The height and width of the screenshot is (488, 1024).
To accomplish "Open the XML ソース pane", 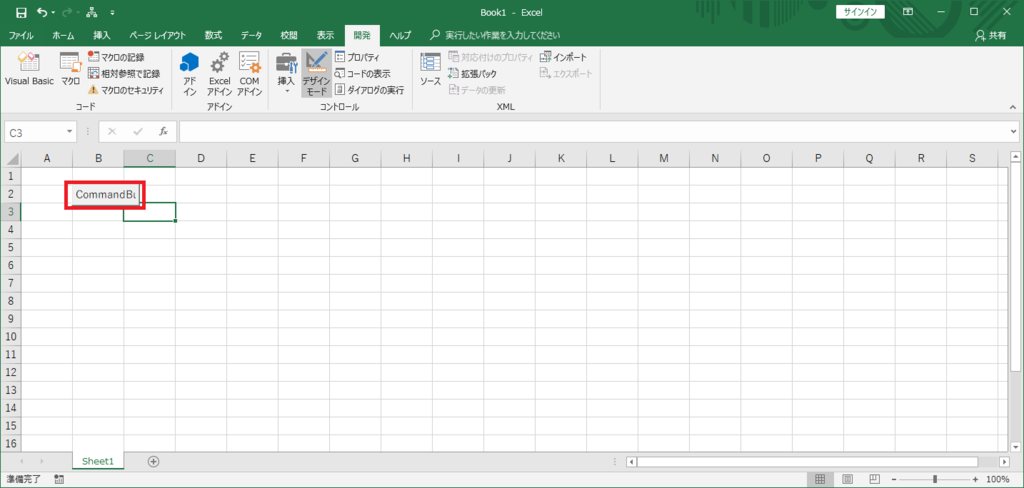I will tap(430, 69).
